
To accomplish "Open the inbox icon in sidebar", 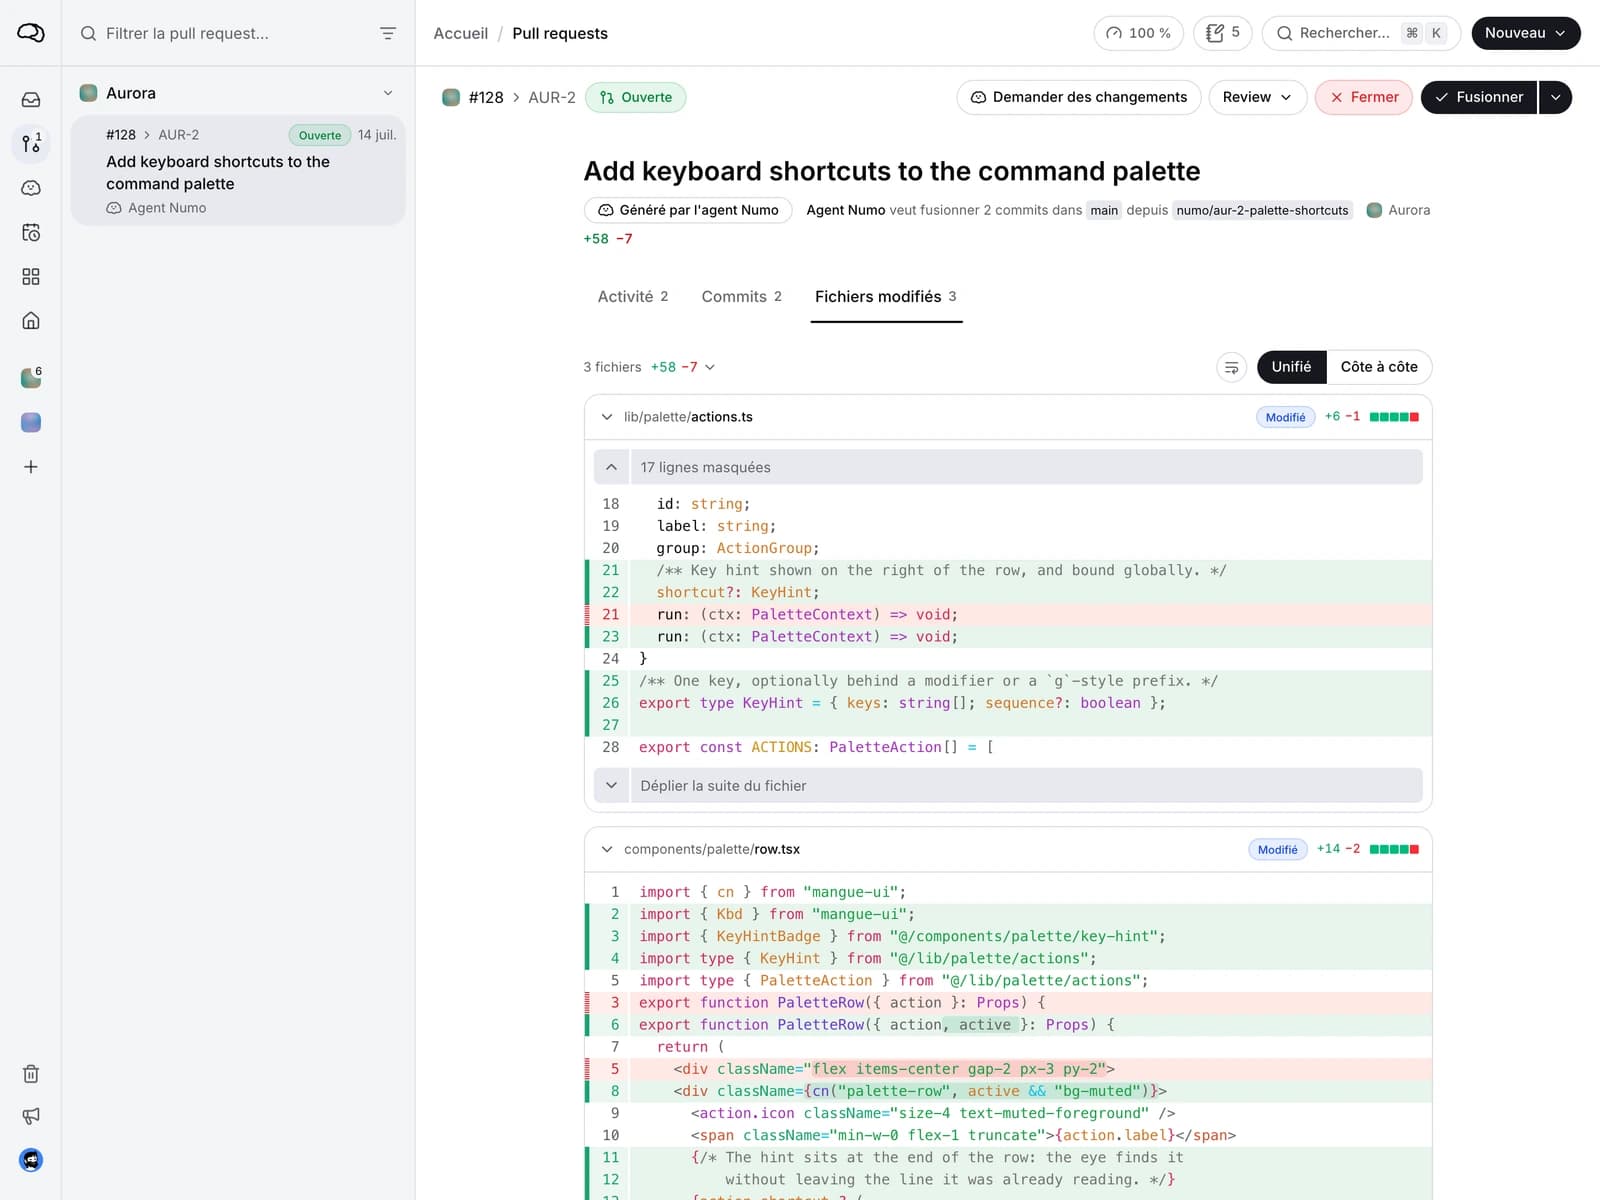I will point(31,100).
